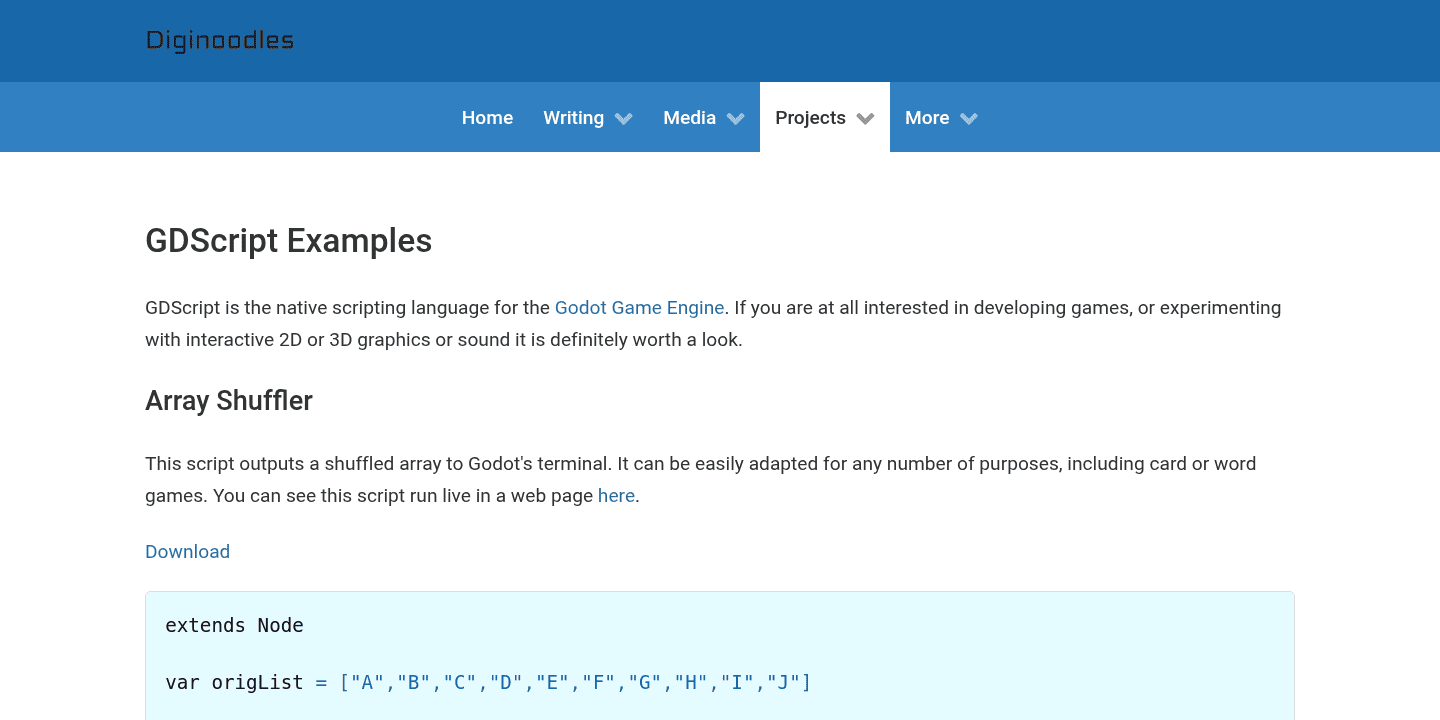The image size is (1440, 720).
Task: Open the Writing menu item
Action: [573, 118]
